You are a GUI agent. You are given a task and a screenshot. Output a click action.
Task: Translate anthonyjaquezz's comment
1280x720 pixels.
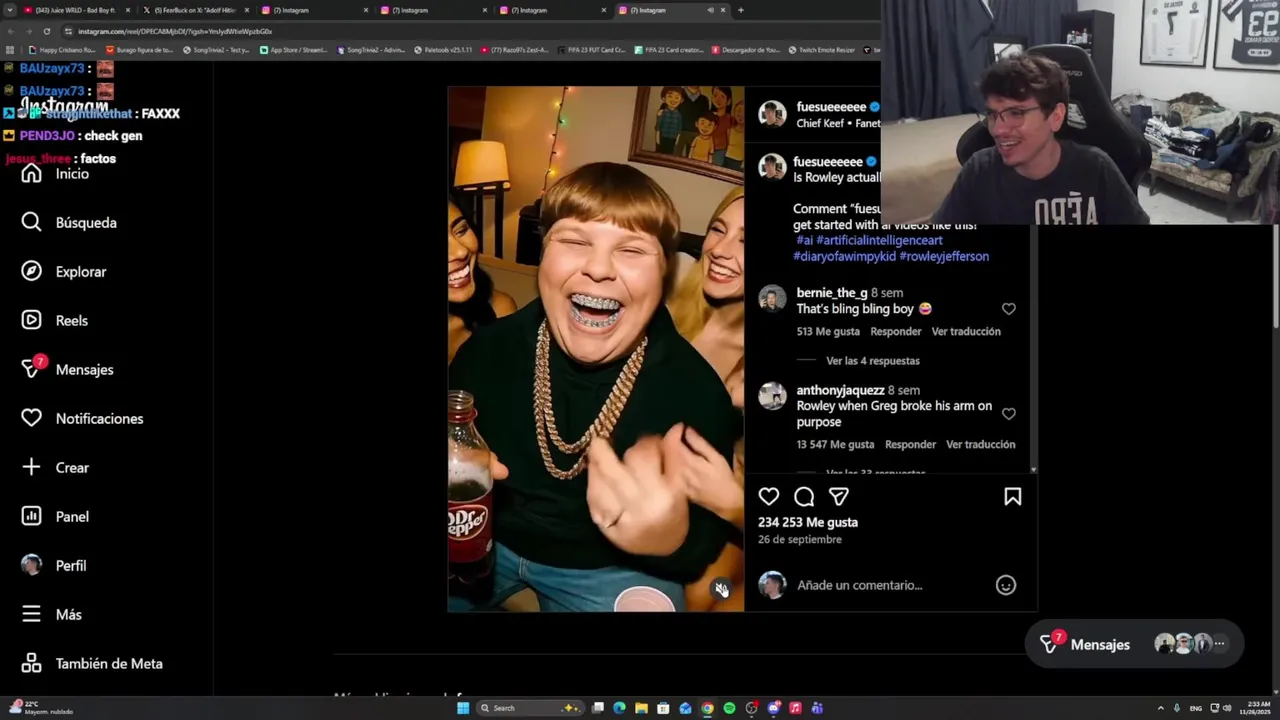point(981,445)
